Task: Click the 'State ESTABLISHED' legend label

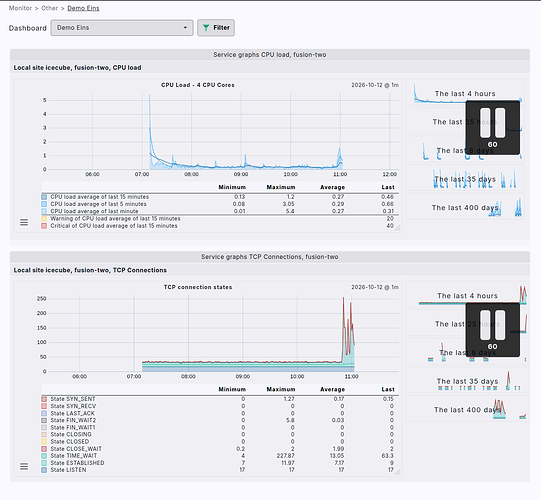Action: tap(77, 463)
